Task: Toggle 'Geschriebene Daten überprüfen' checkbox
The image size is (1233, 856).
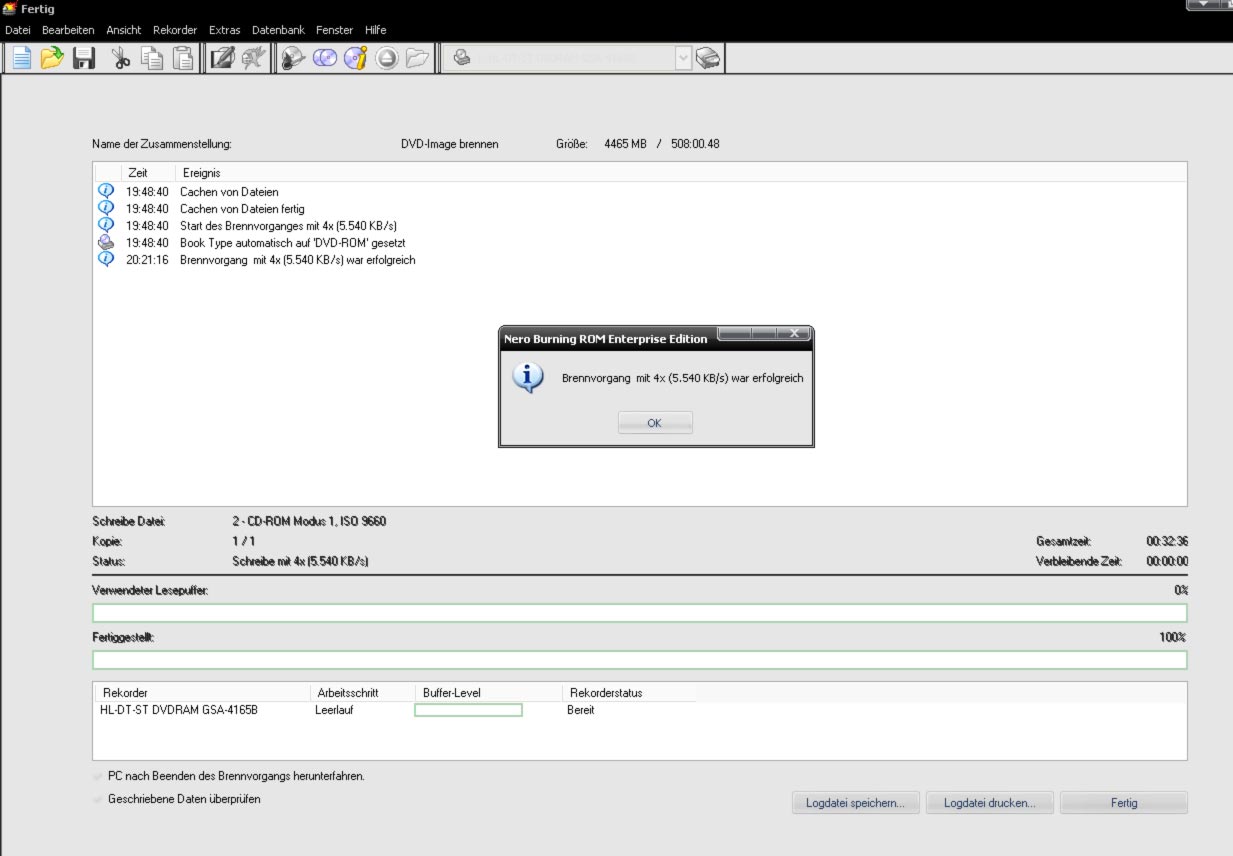Action: [x=98, y=799]
